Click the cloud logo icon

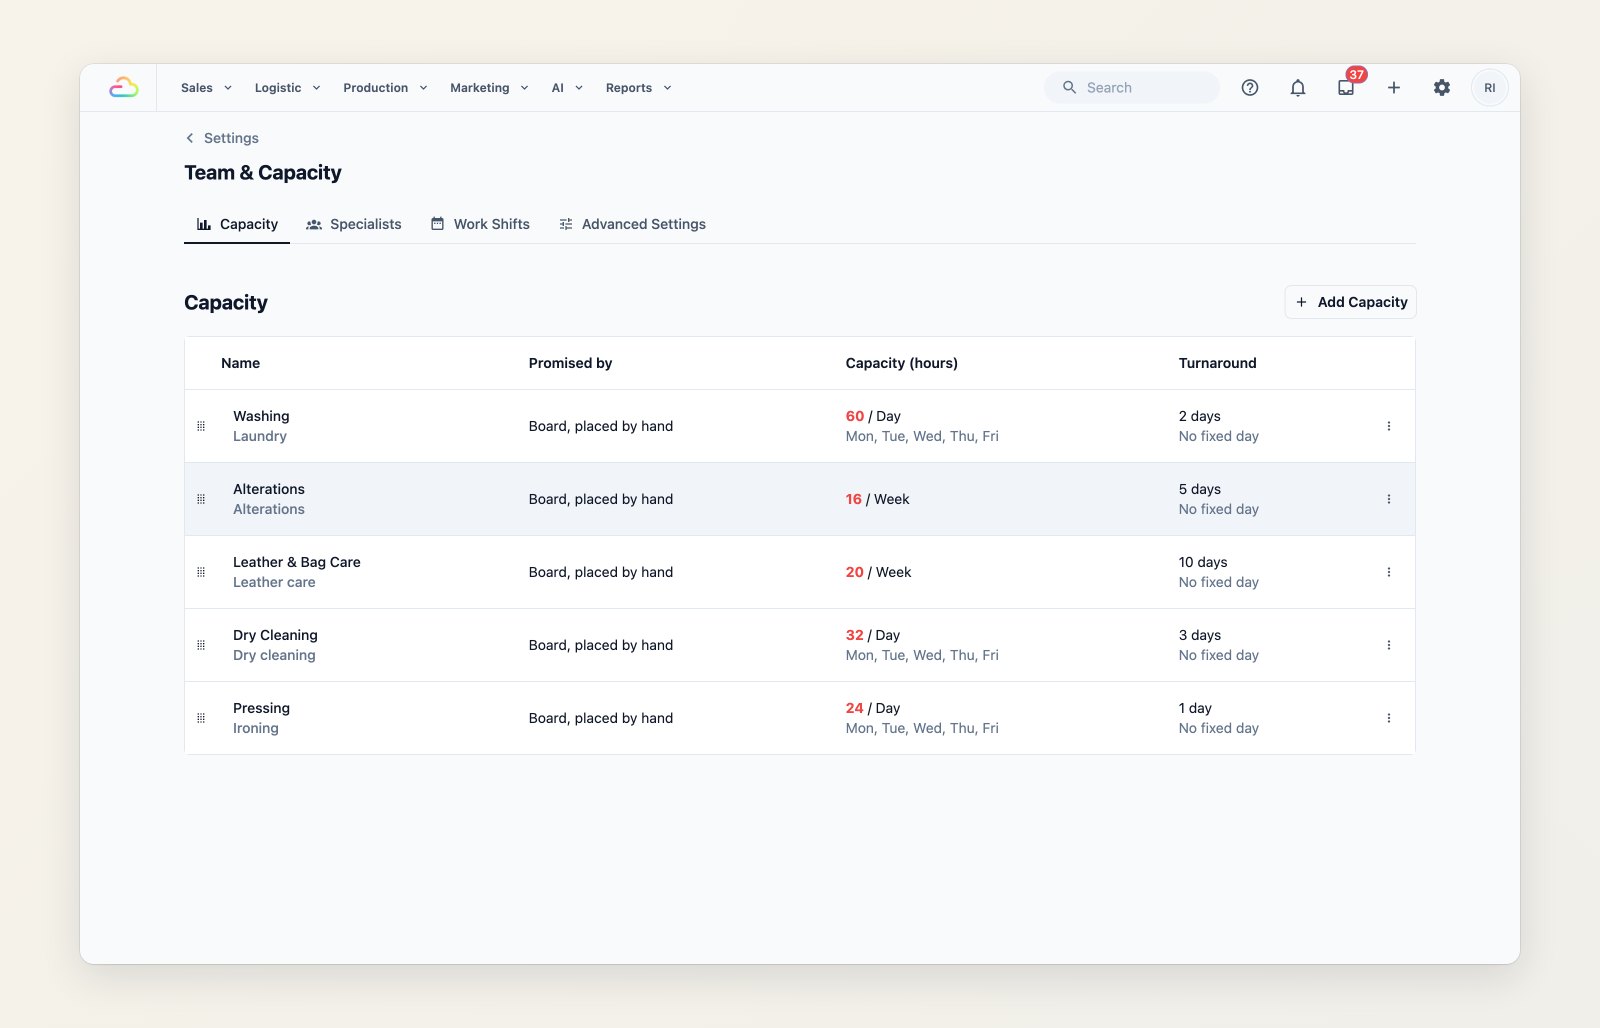[x=124, y=88]
